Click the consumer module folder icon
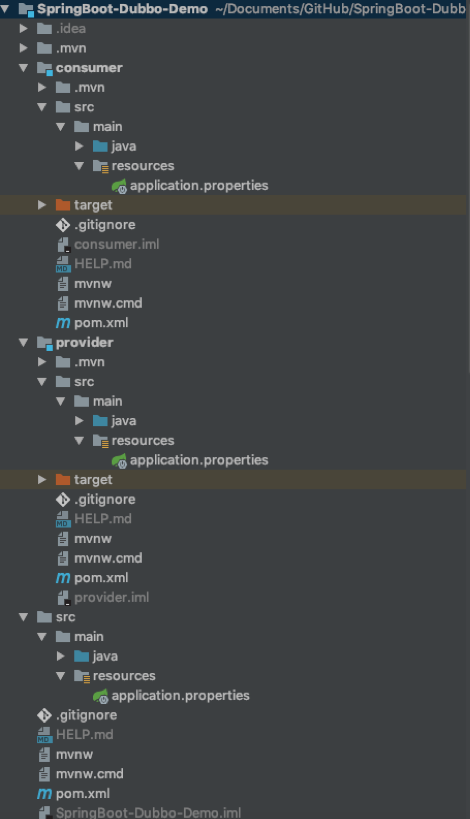This screenshot has height=819, width=470. [44, 68]
